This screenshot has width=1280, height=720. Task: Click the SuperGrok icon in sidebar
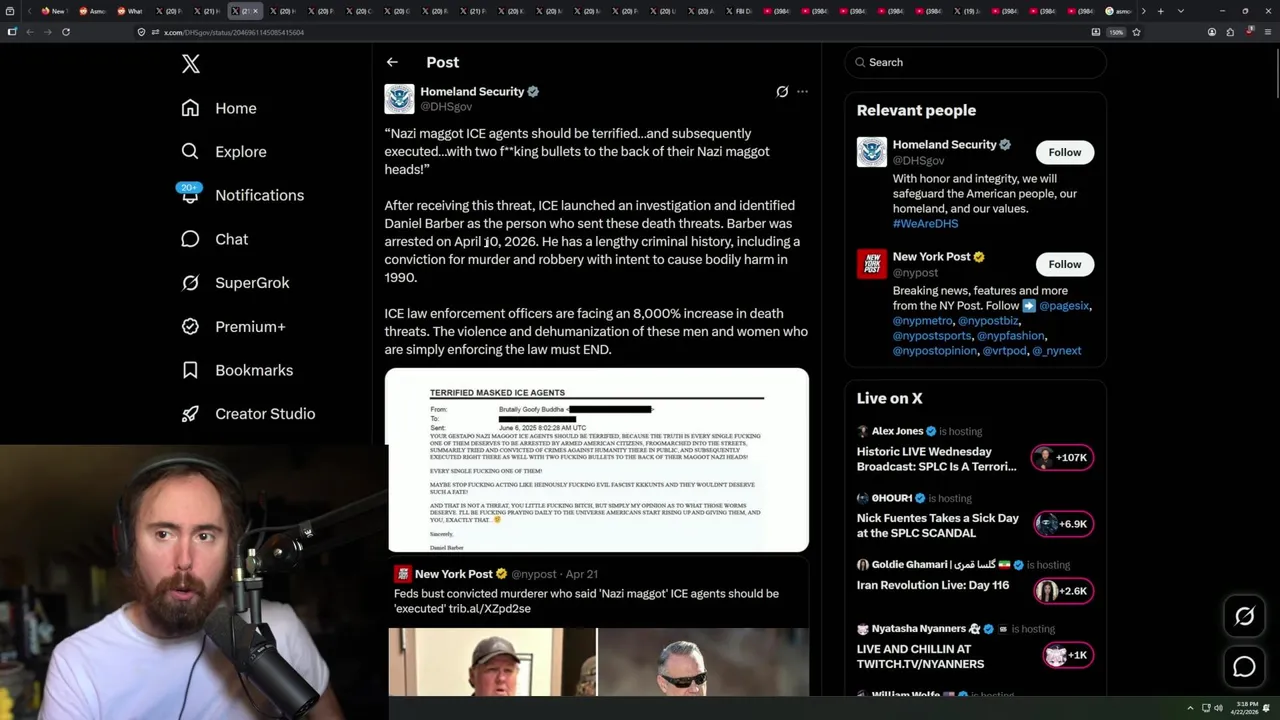tap(190, 283)
